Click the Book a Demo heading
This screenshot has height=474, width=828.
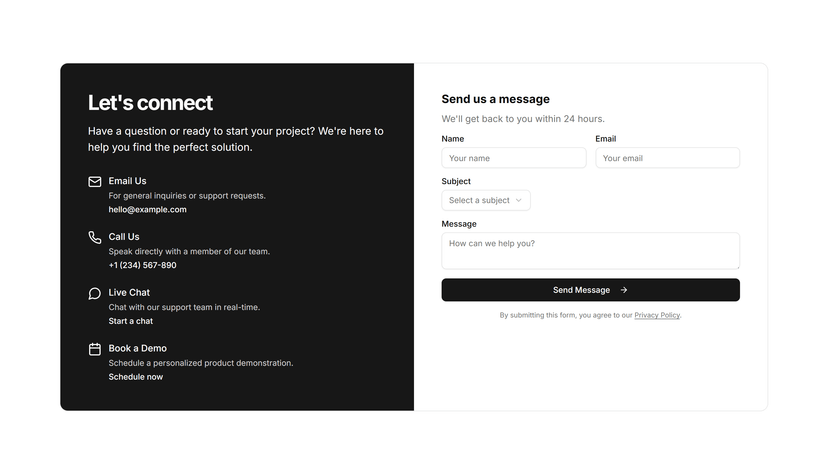137,348
